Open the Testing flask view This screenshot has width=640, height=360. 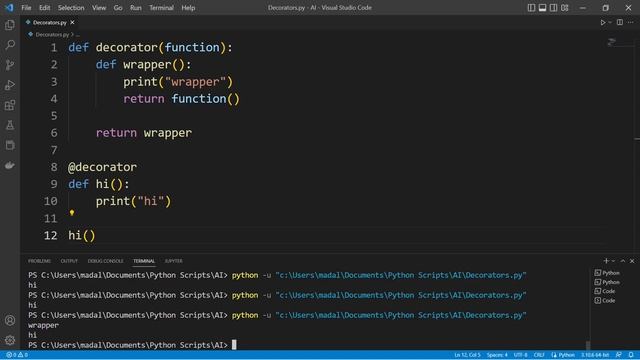10,125
